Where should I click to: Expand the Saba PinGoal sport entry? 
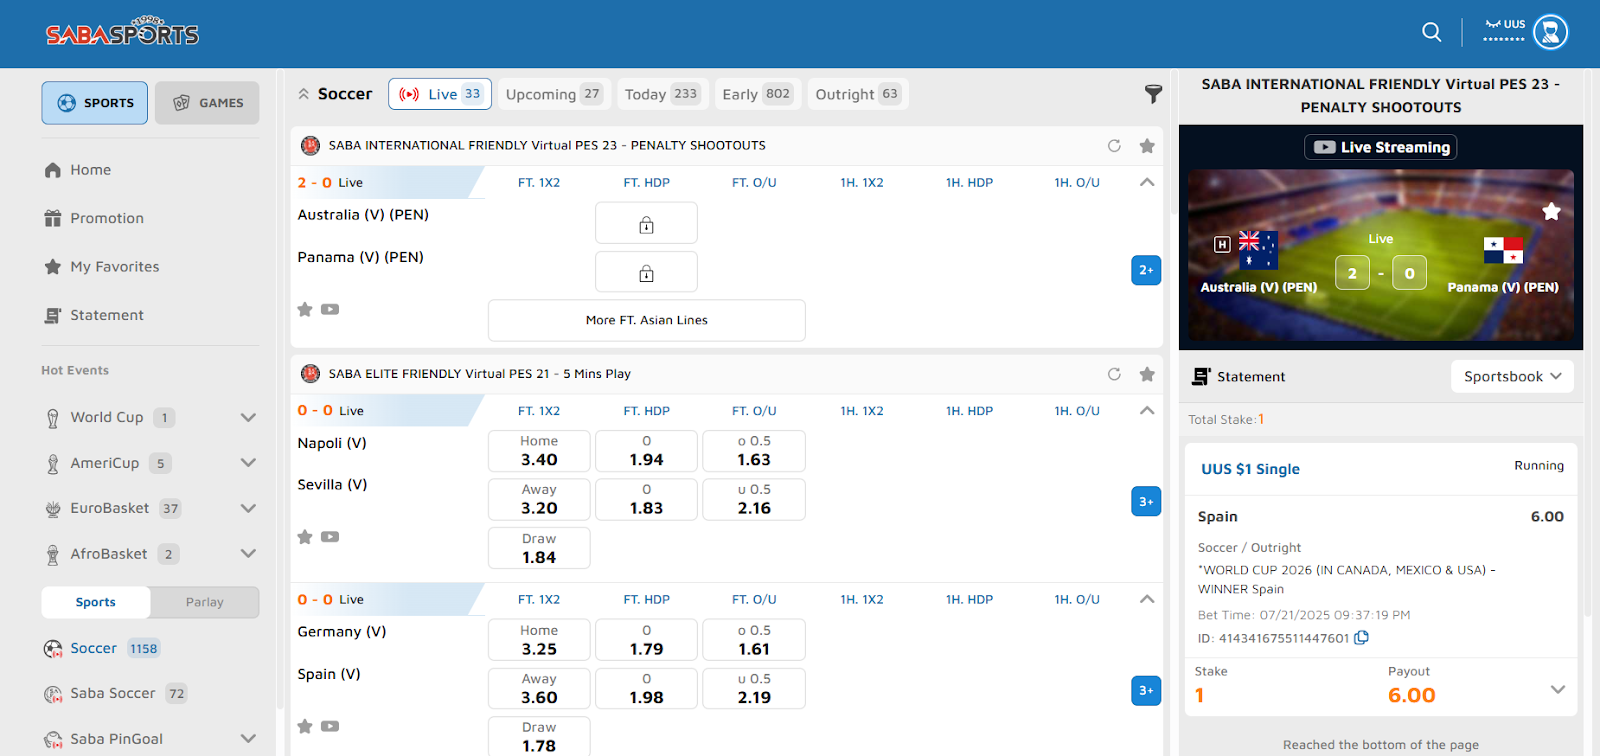(x=248, y=739)
